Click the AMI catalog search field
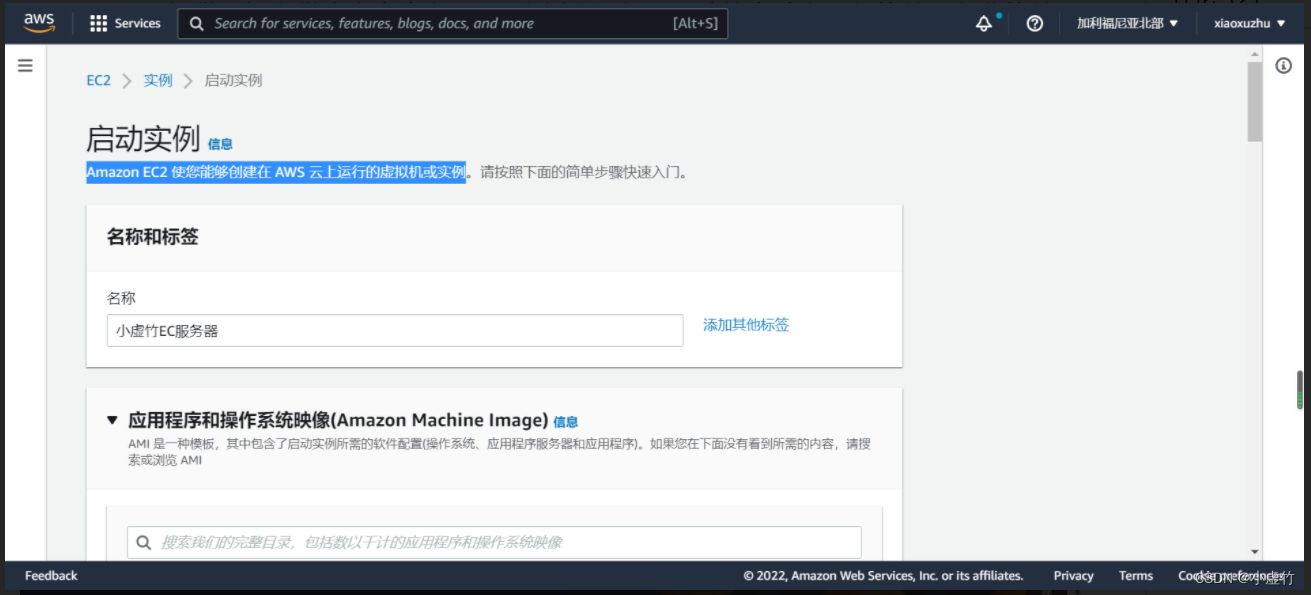1311x595 pixels. point(494,542)
